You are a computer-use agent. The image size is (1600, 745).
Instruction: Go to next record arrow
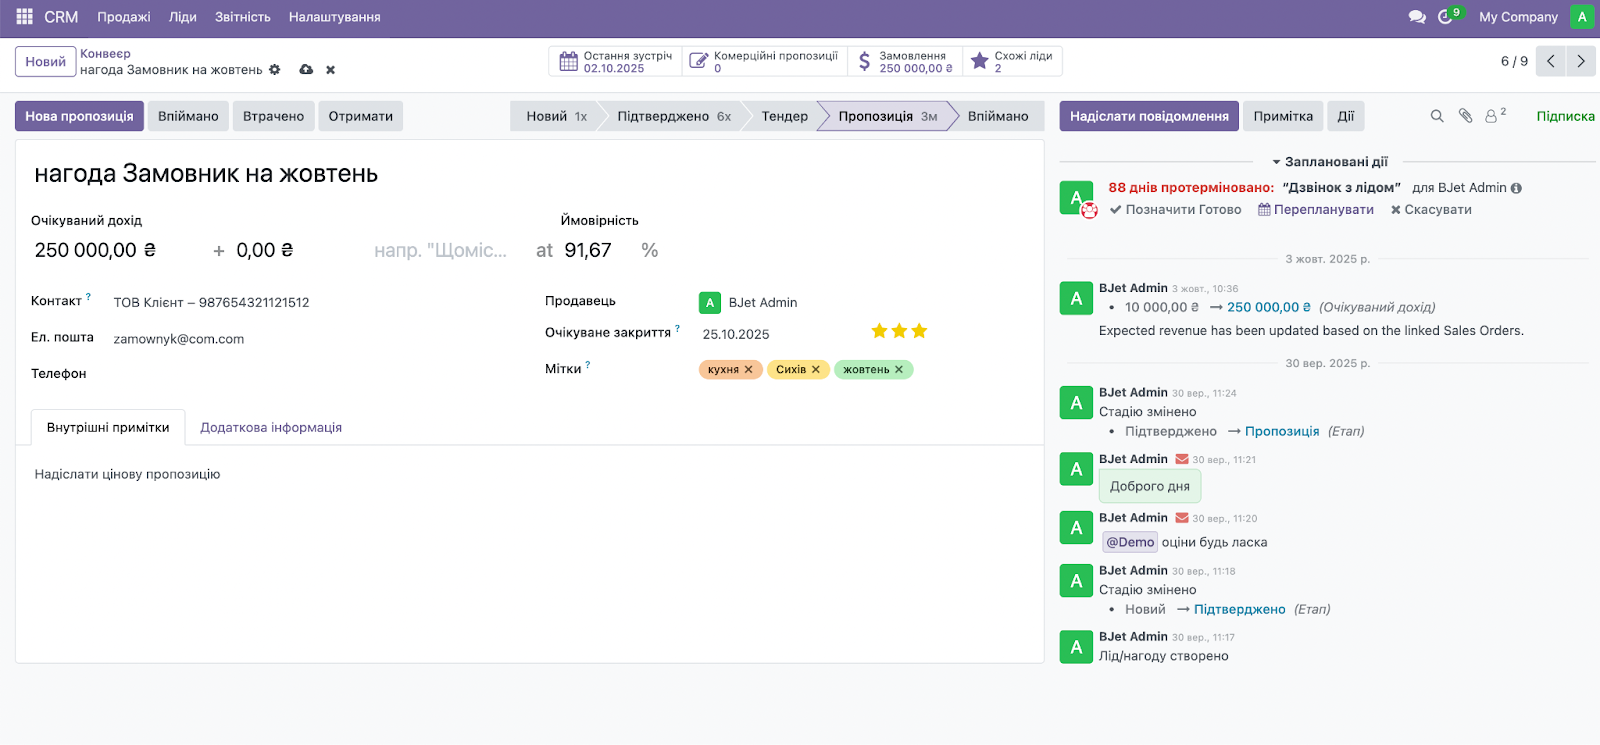[x=1581, y=61]
